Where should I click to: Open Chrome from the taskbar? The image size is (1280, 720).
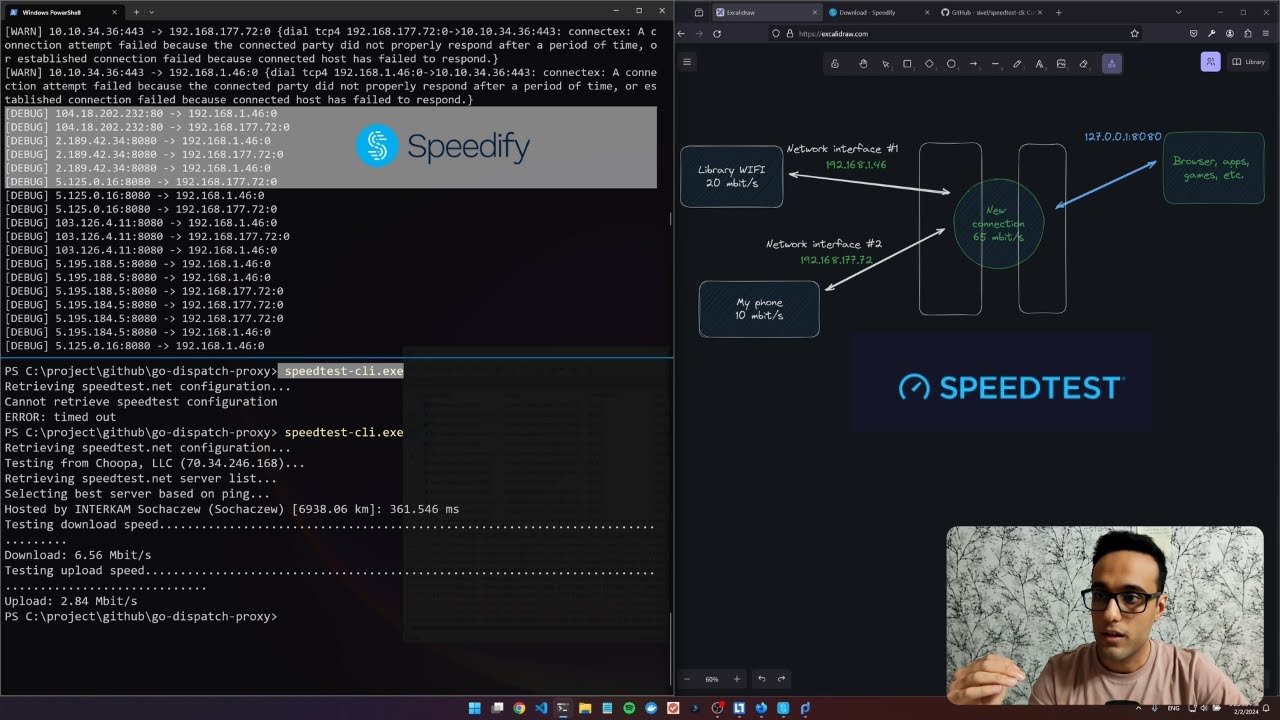[519, 708]
